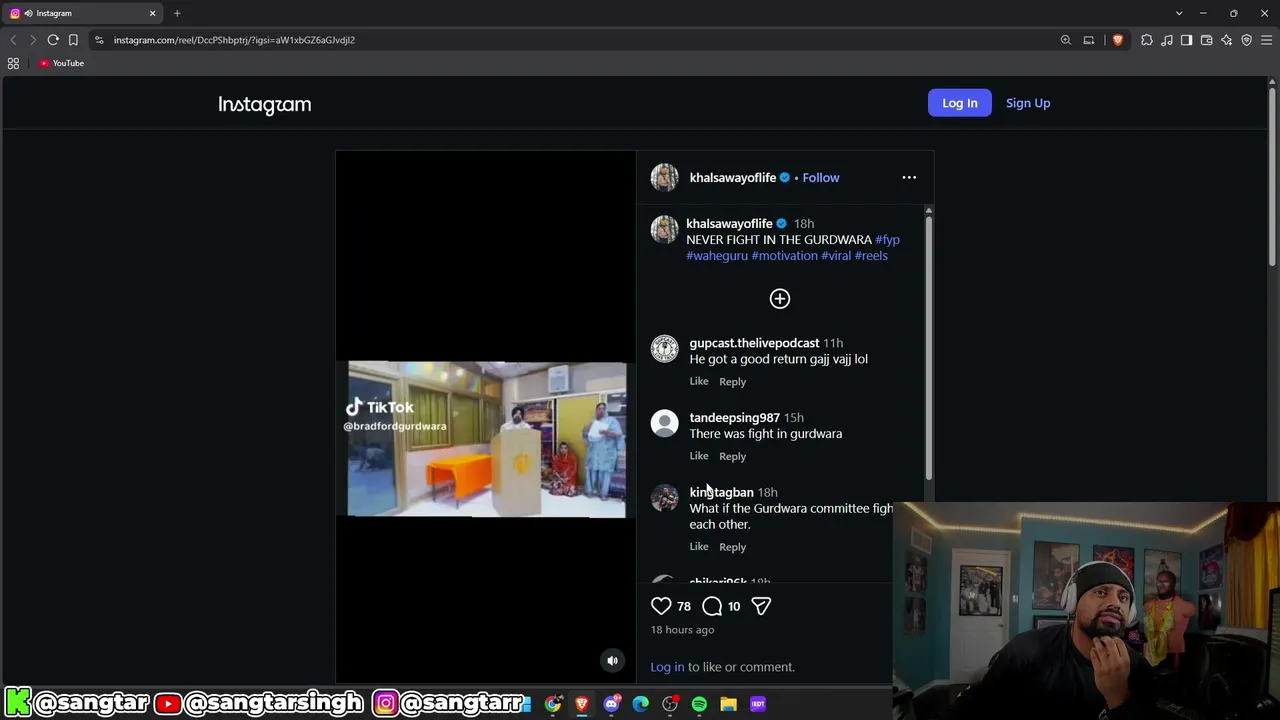Open the #reels hashtag

tap(871, 256)
